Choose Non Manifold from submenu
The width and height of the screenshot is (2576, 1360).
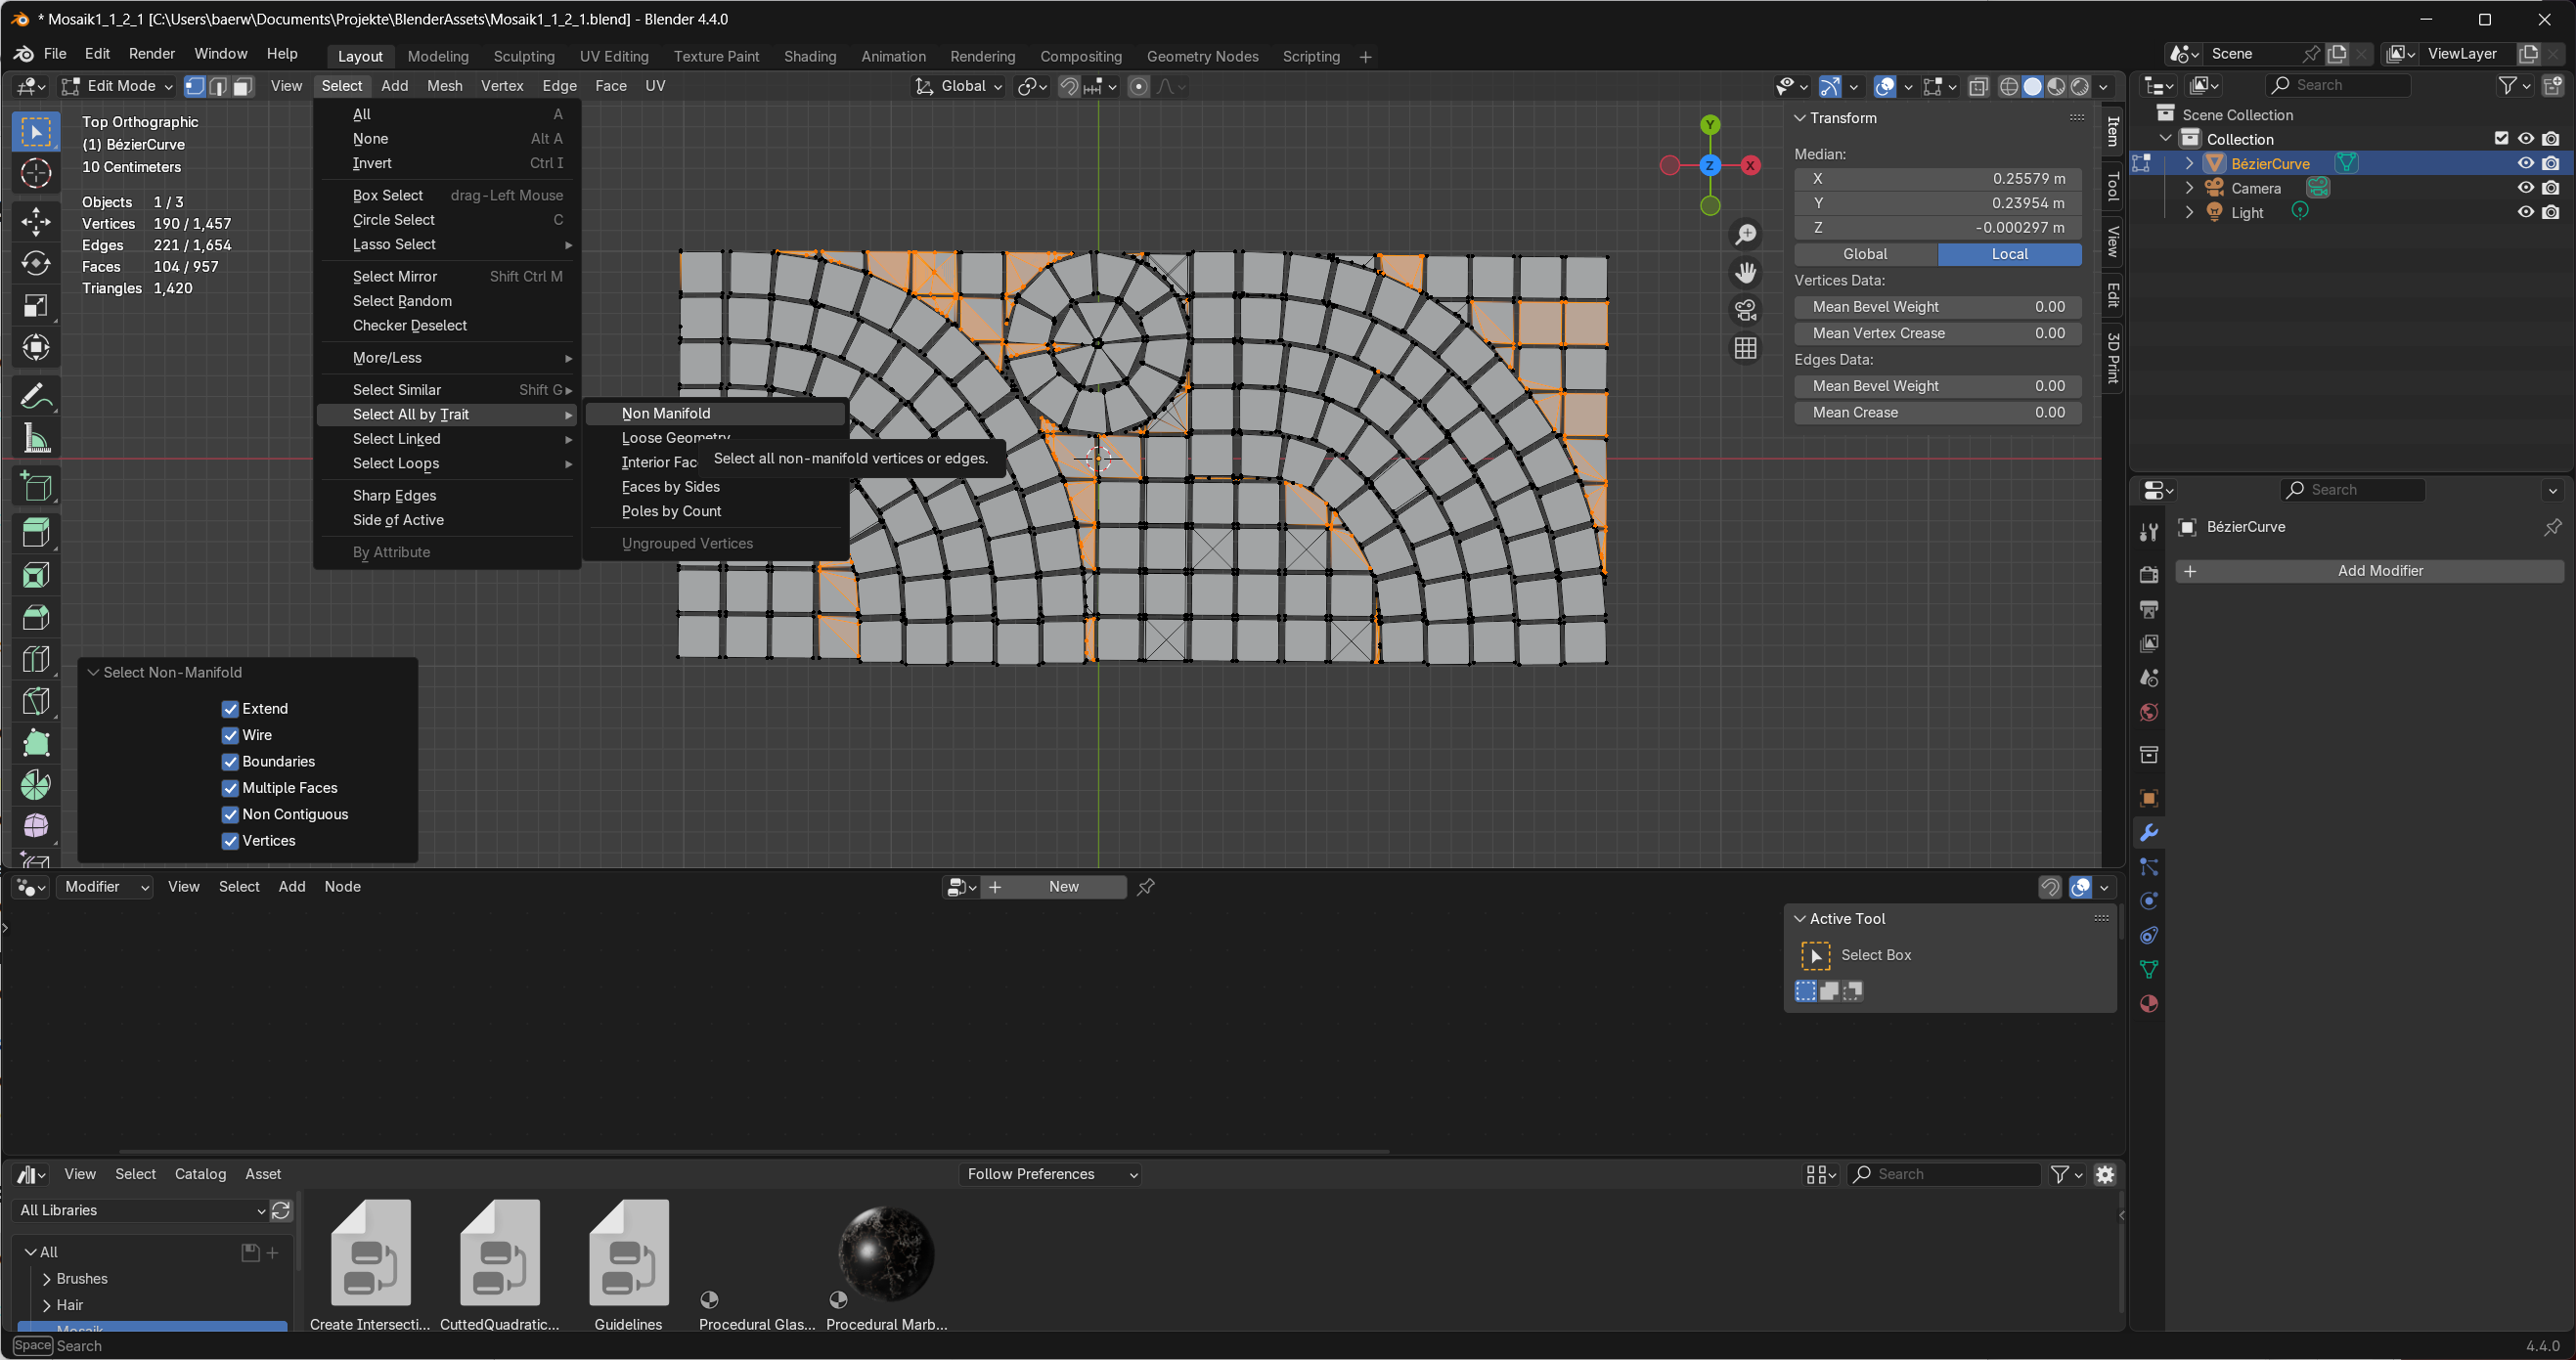point(666,414)
